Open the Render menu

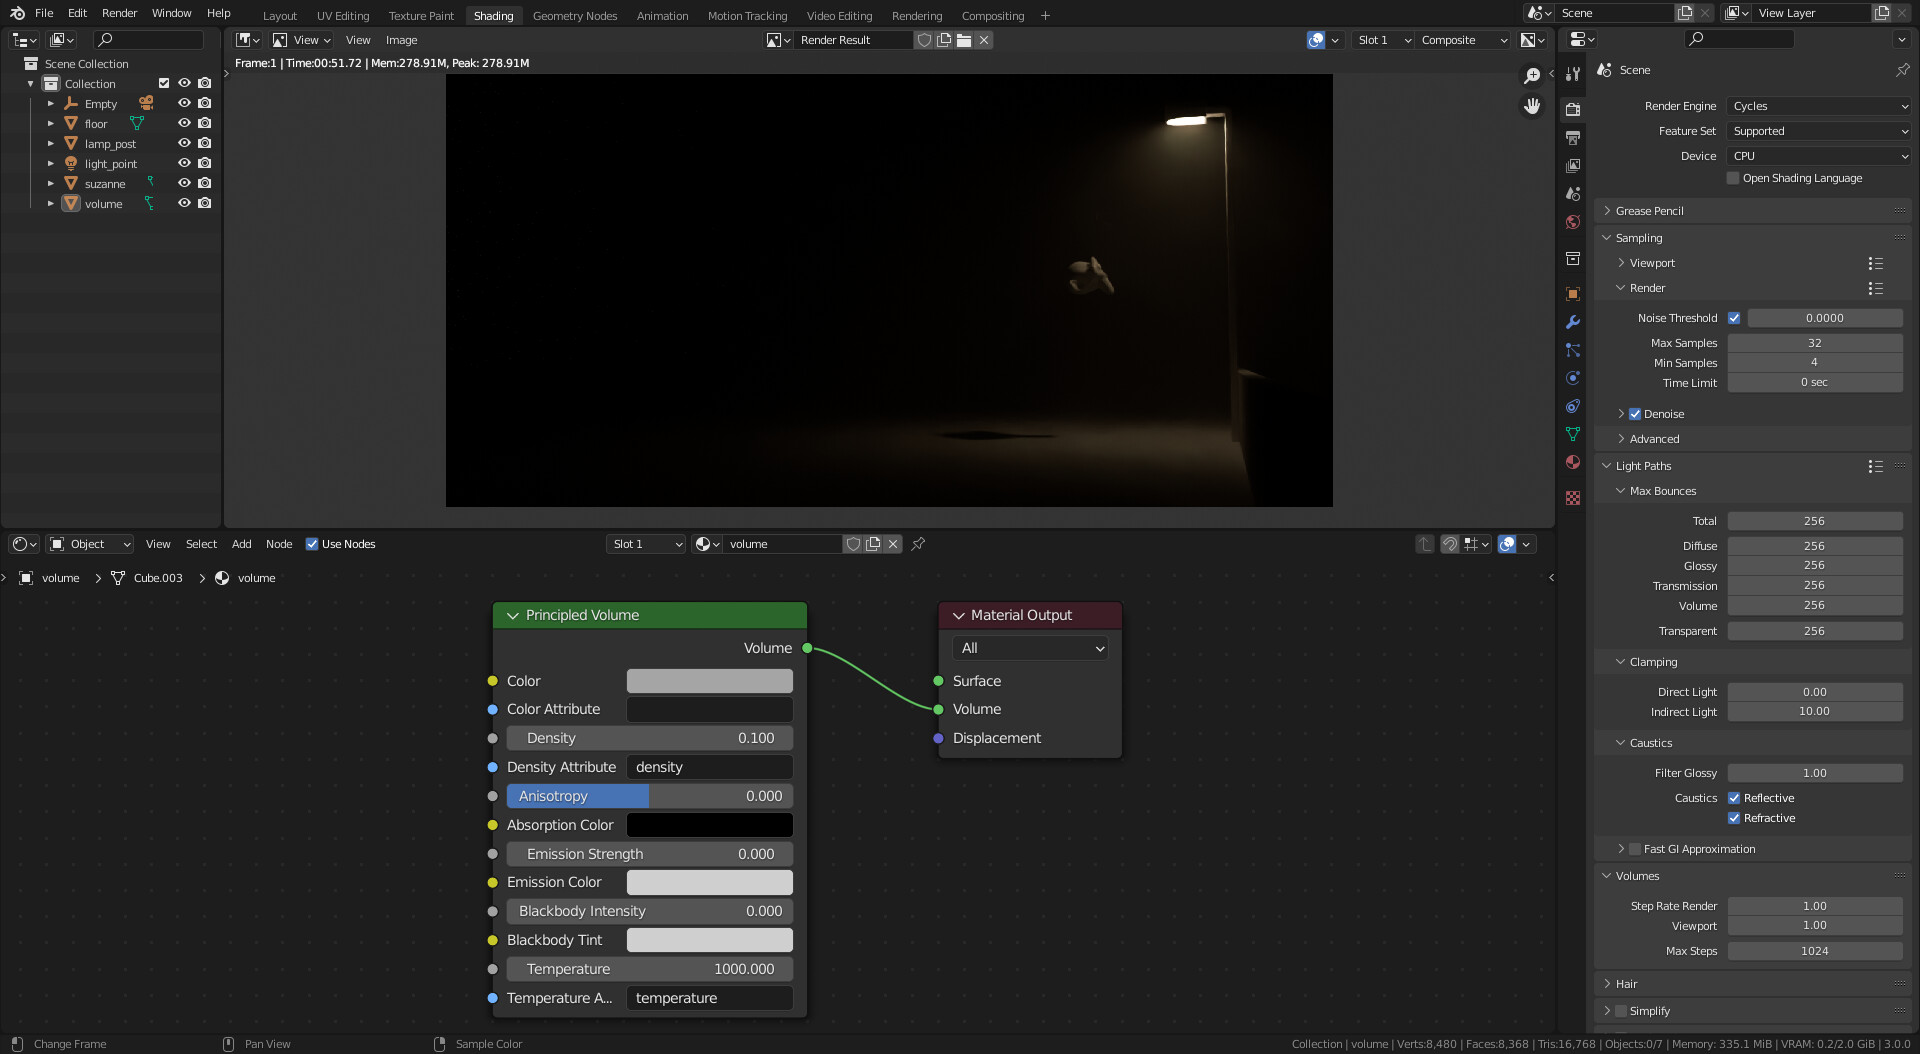(x=119, y=13)
